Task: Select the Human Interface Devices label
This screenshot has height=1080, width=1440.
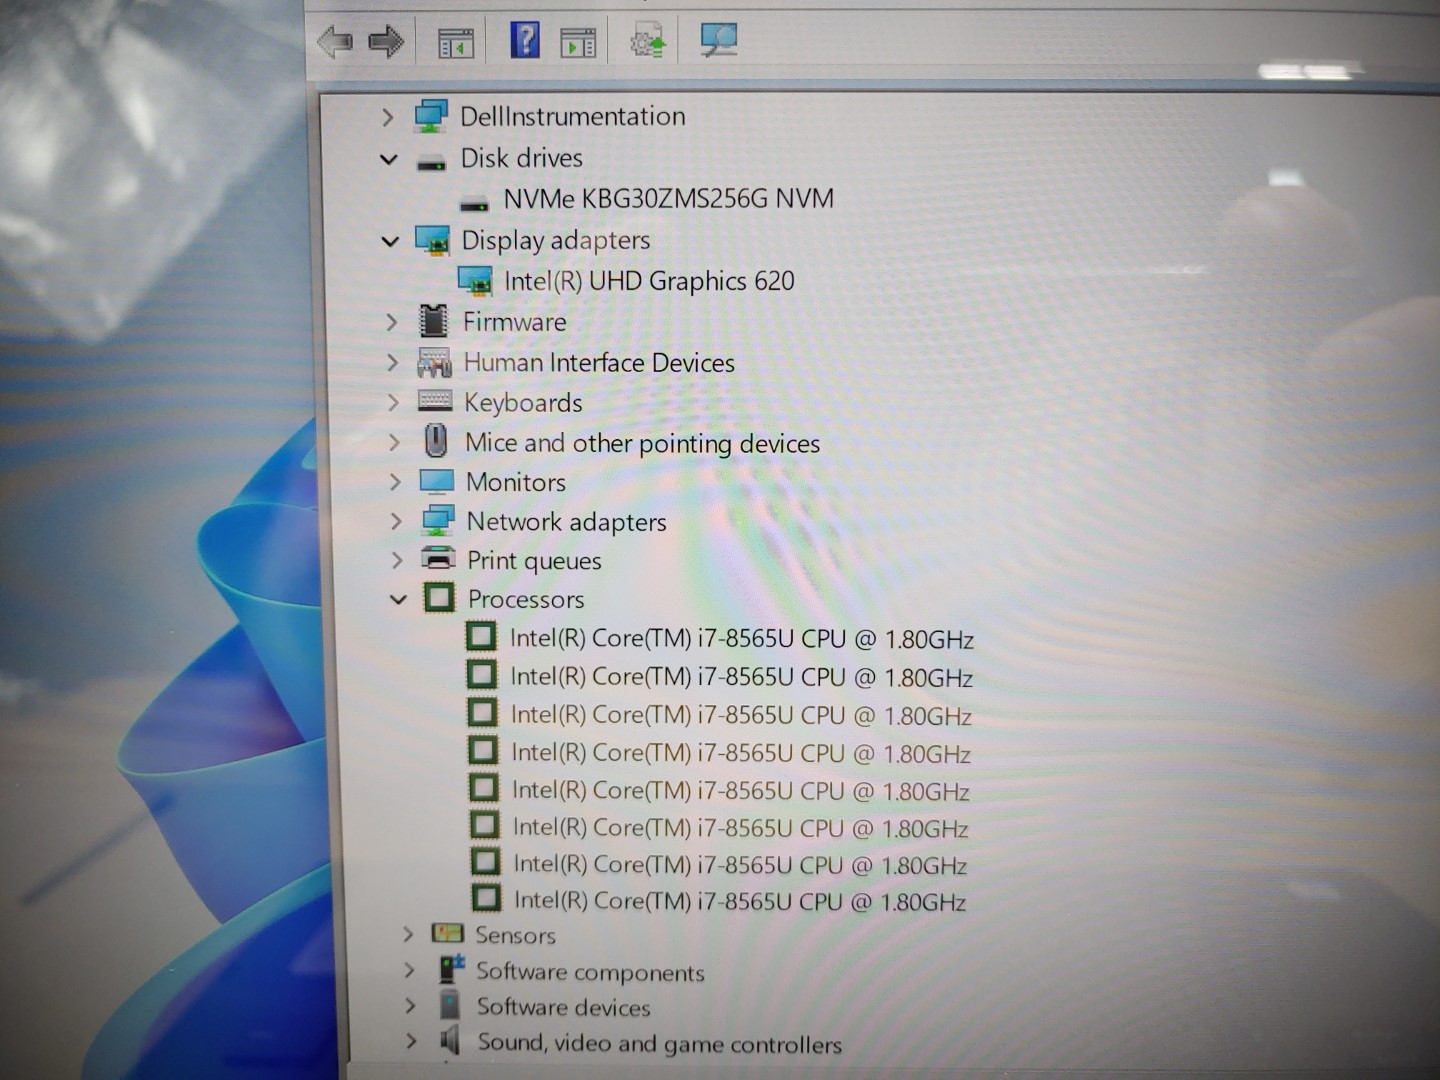Action: (x=599, y=362)
